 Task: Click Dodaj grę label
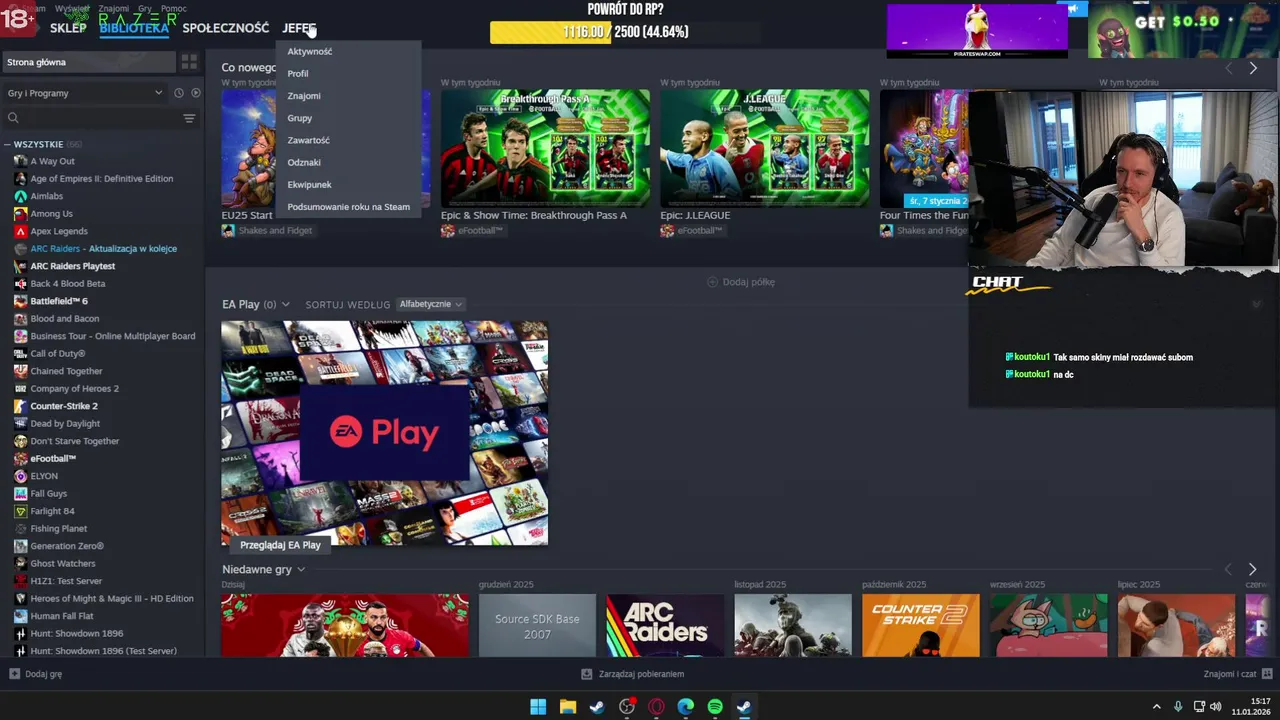coord(43,674)
